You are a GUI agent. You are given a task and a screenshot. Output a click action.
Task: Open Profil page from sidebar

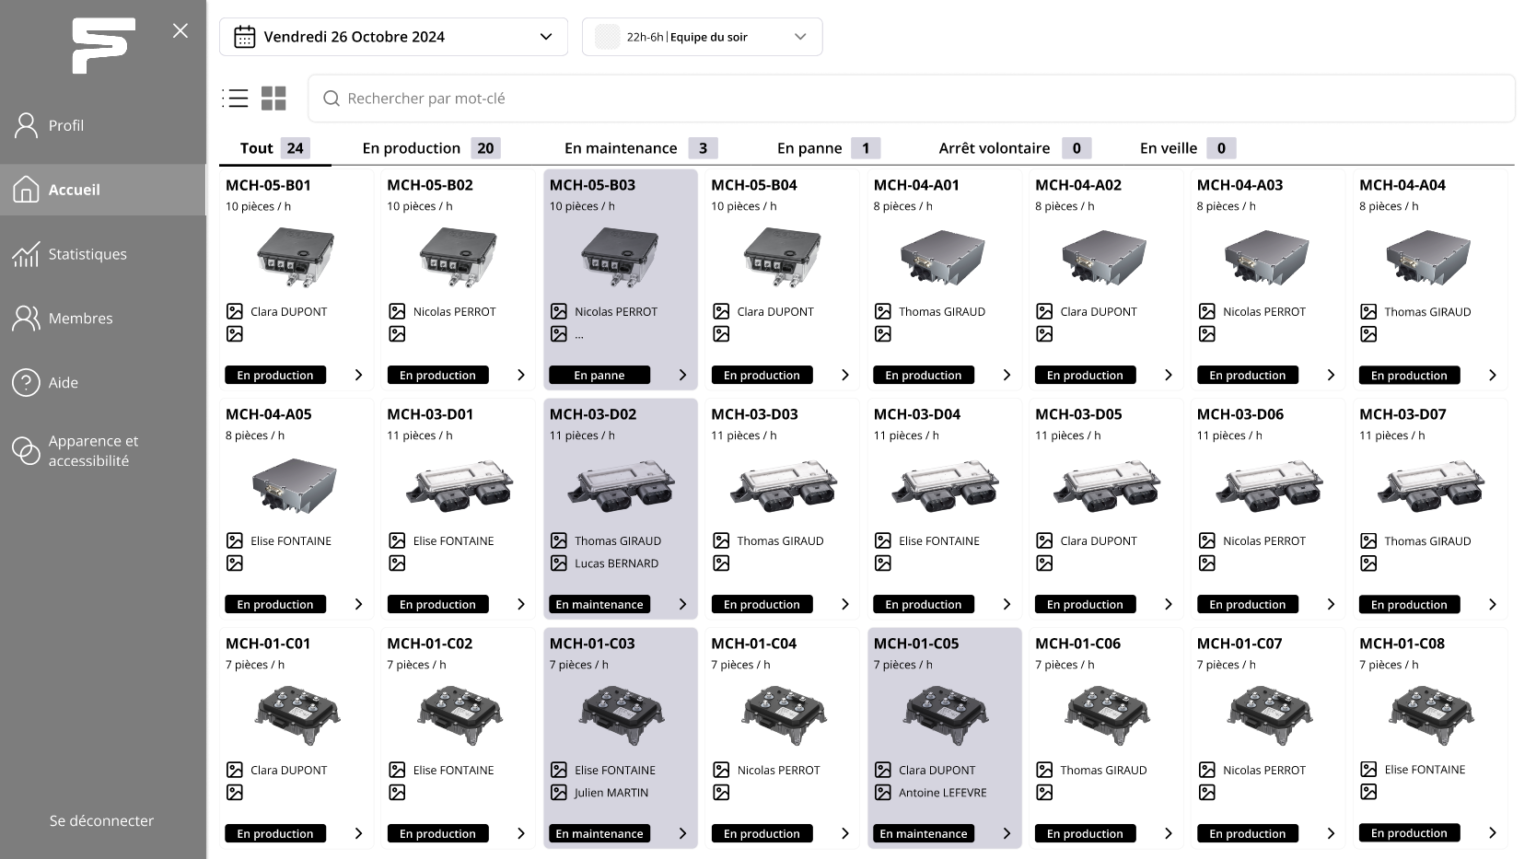tap(66, 125)
